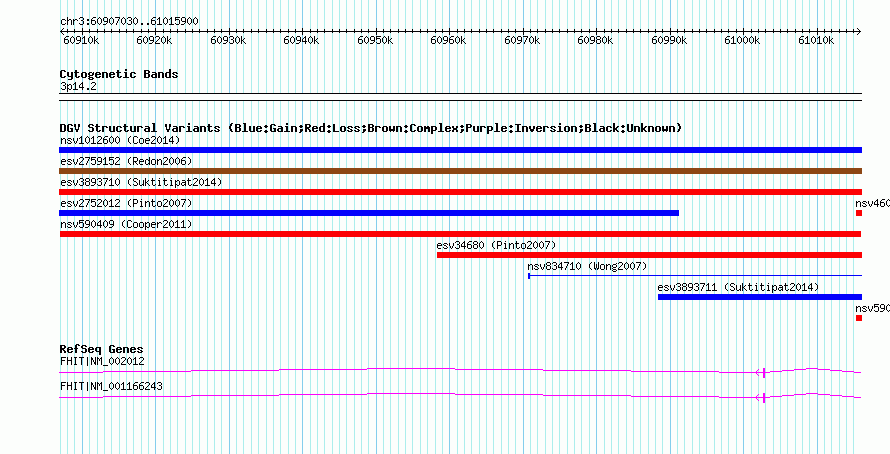
Task: Click the 60960k ruler tick label
Action: pyautogui.click(x=448, y=40)
